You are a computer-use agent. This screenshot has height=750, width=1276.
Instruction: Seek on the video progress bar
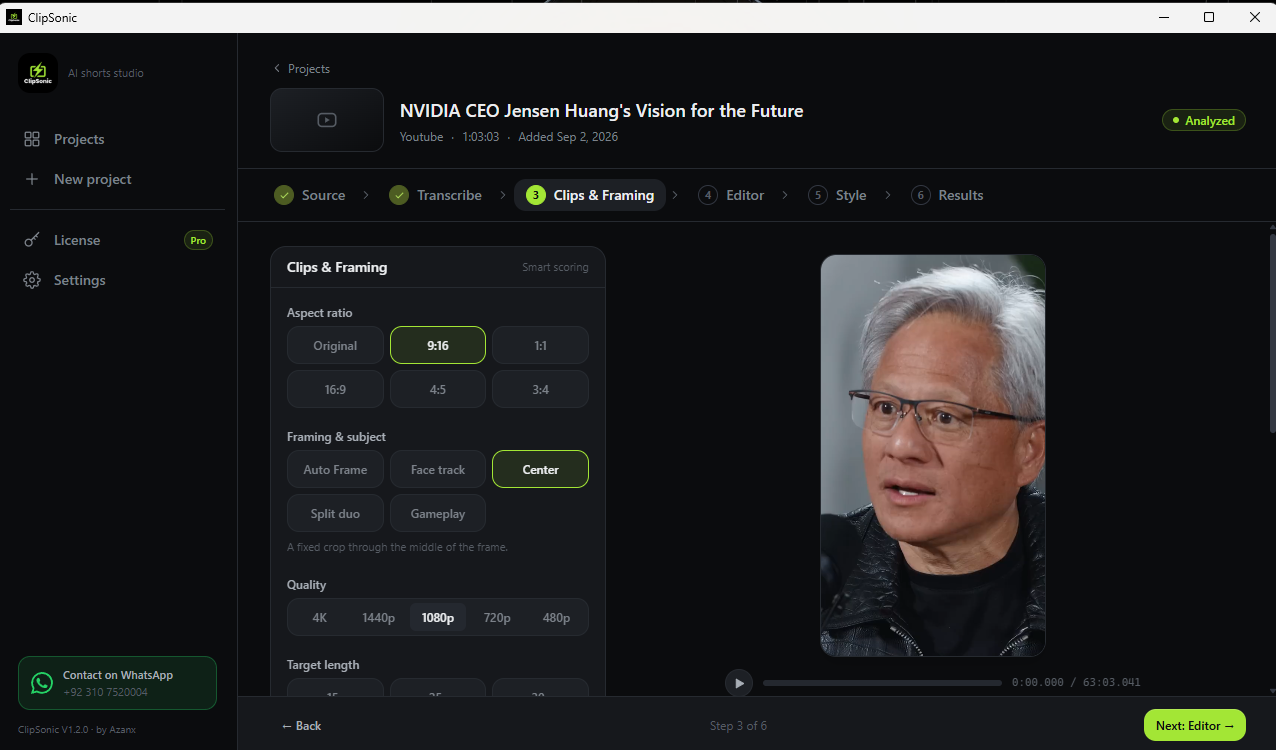coord(882,683)
